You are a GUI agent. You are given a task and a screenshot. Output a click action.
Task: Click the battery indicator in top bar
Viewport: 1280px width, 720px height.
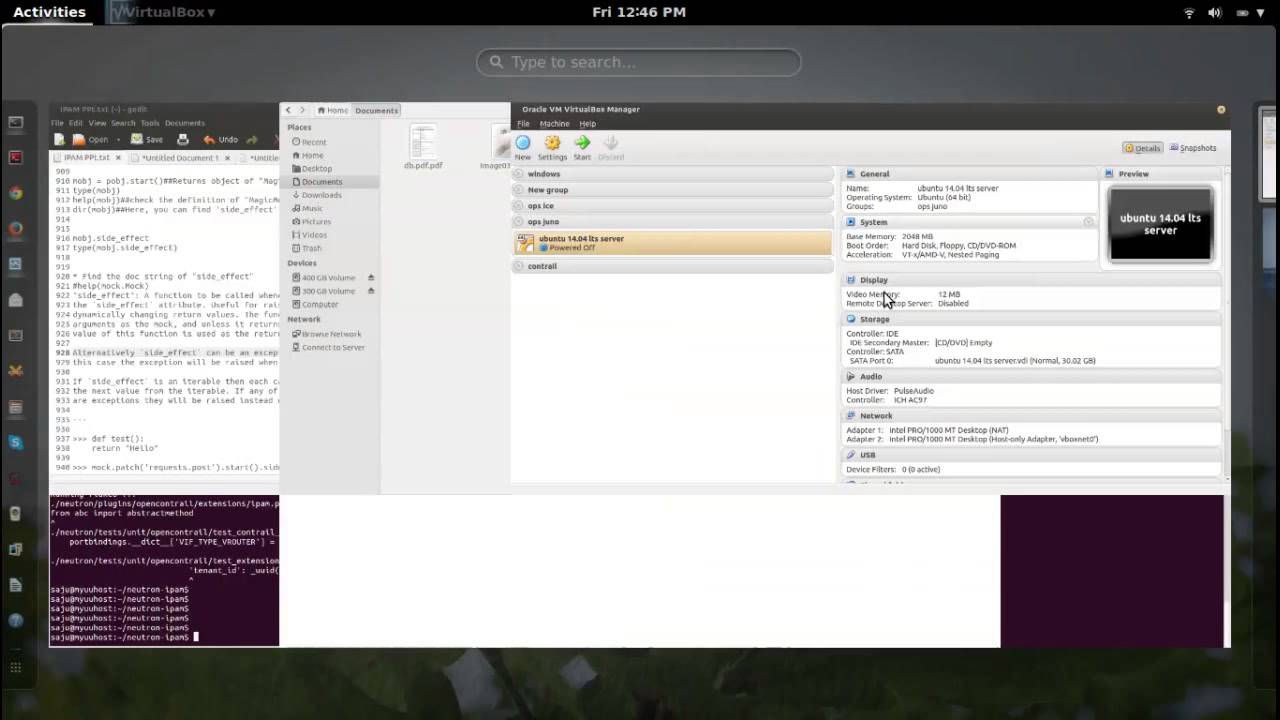click(1242, 13)
